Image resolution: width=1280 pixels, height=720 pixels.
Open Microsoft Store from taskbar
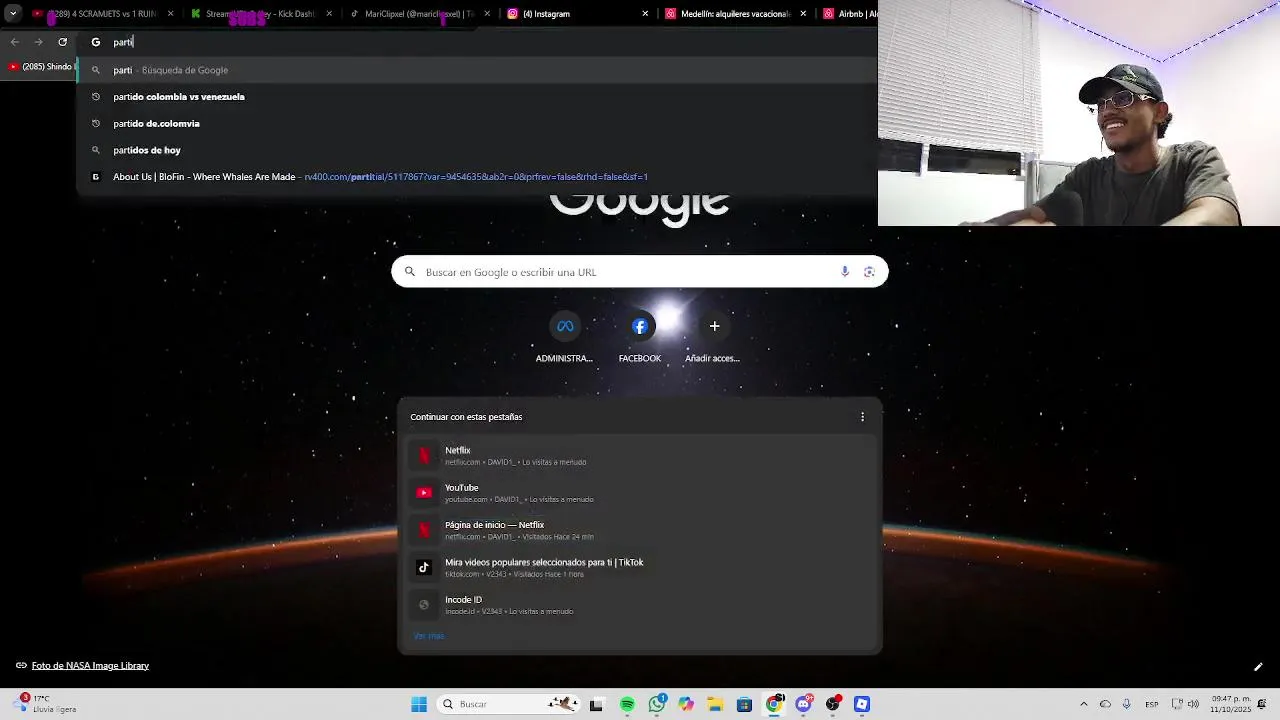pos(744,704)
